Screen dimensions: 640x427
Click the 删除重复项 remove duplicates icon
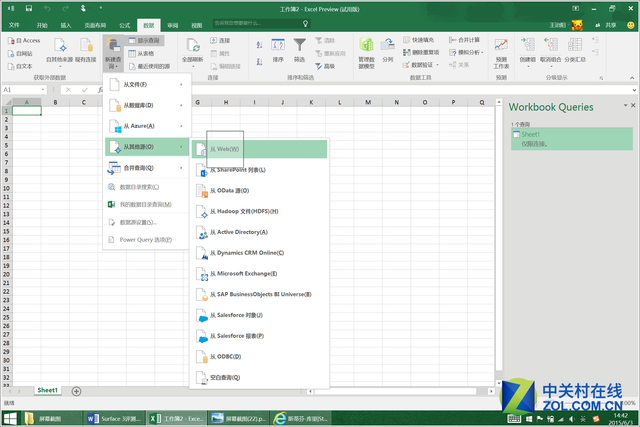[x=407, y=52]
